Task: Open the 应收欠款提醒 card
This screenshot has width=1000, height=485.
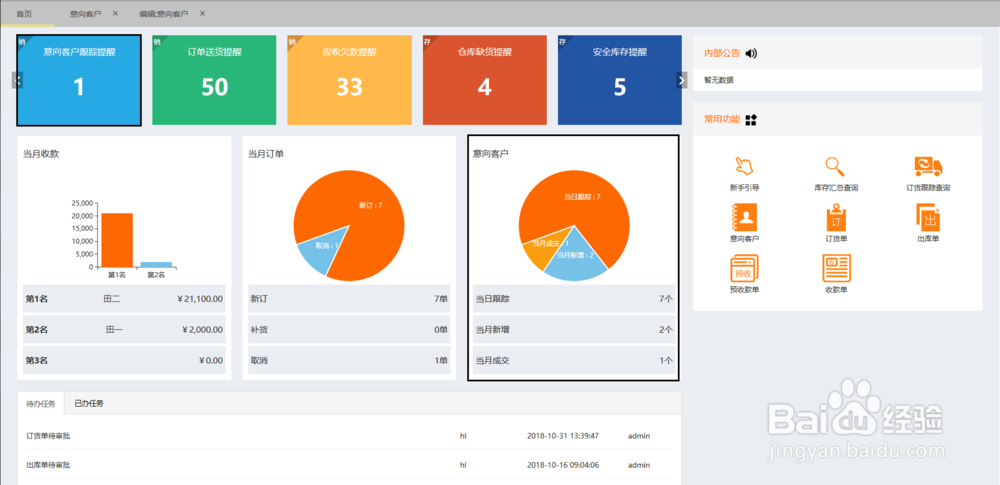Action: (349, 80)
